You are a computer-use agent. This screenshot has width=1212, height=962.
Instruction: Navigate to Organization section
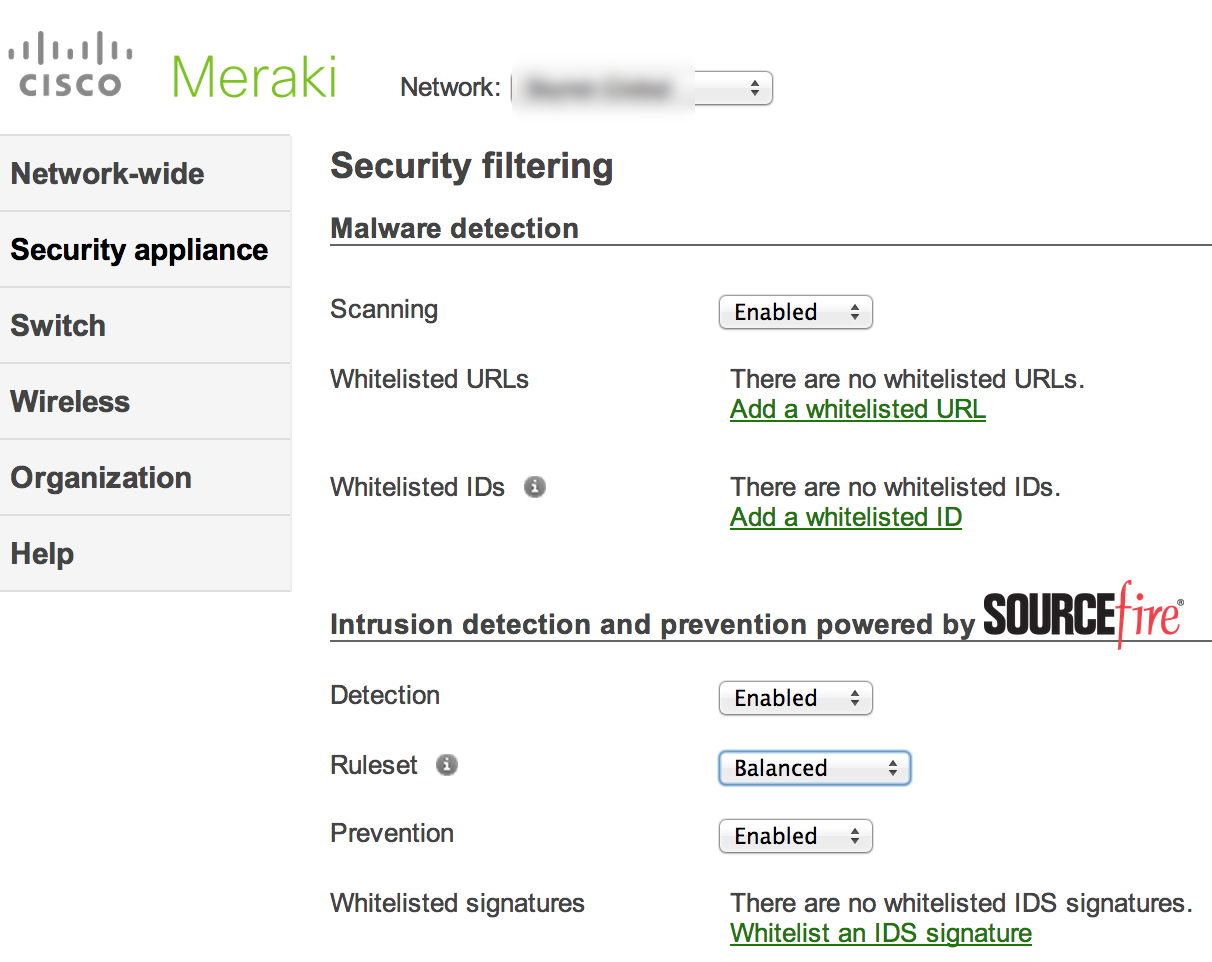click(x=101, y=478)
